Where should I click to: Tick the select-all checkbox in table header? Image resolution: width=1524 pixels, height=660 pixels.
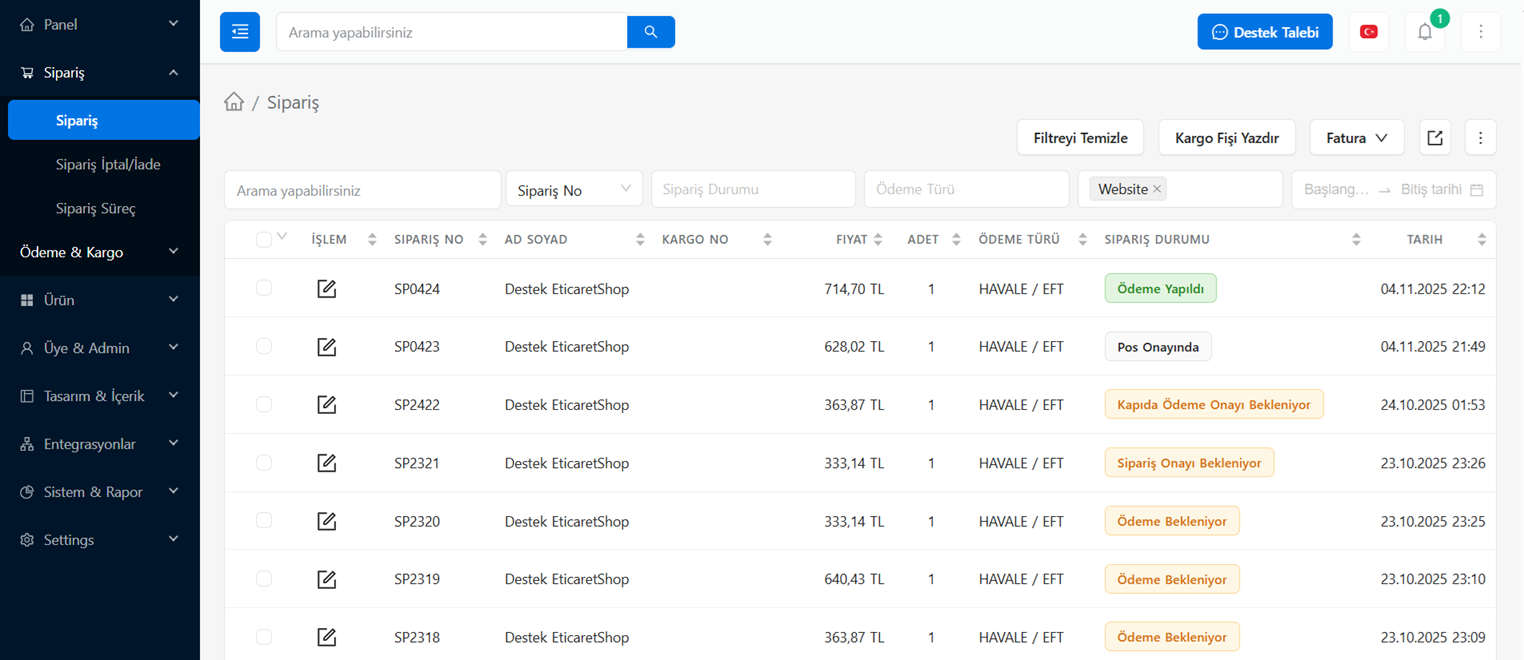point(264,240)
